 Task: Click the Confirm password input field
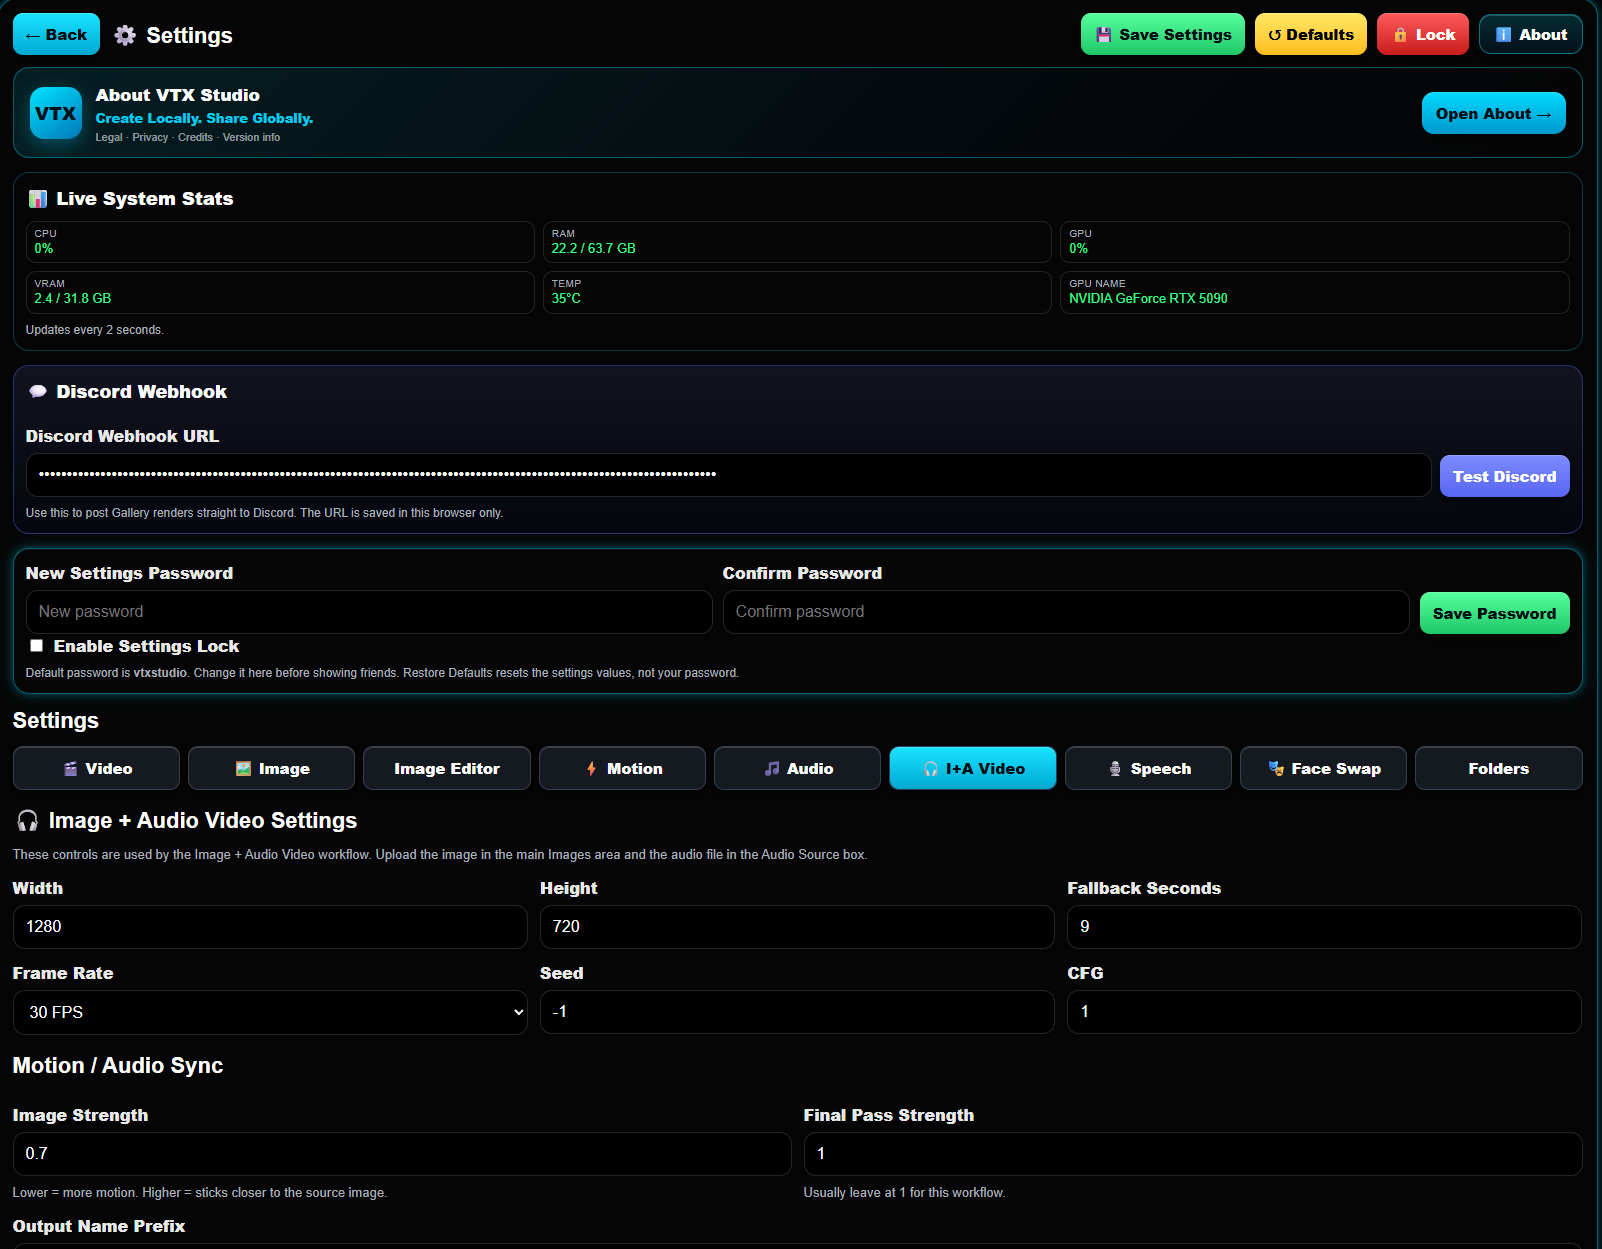[x=1066, y=612]
